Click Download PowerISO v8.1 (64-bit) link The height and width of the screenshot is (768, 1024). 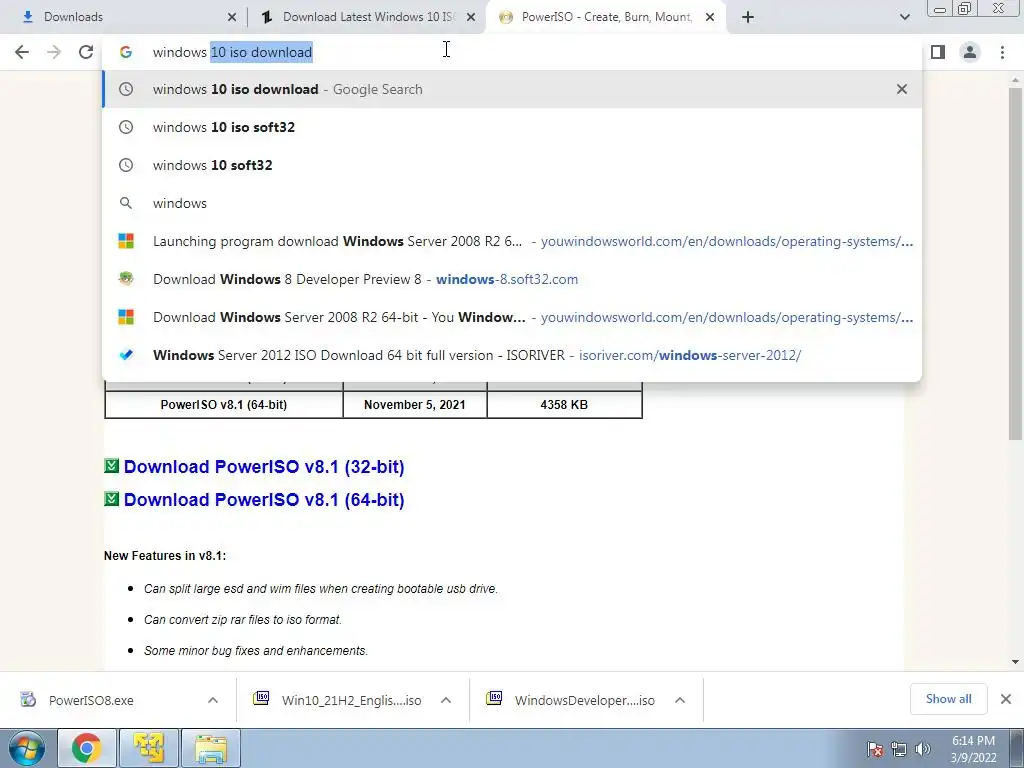(264, 500)
